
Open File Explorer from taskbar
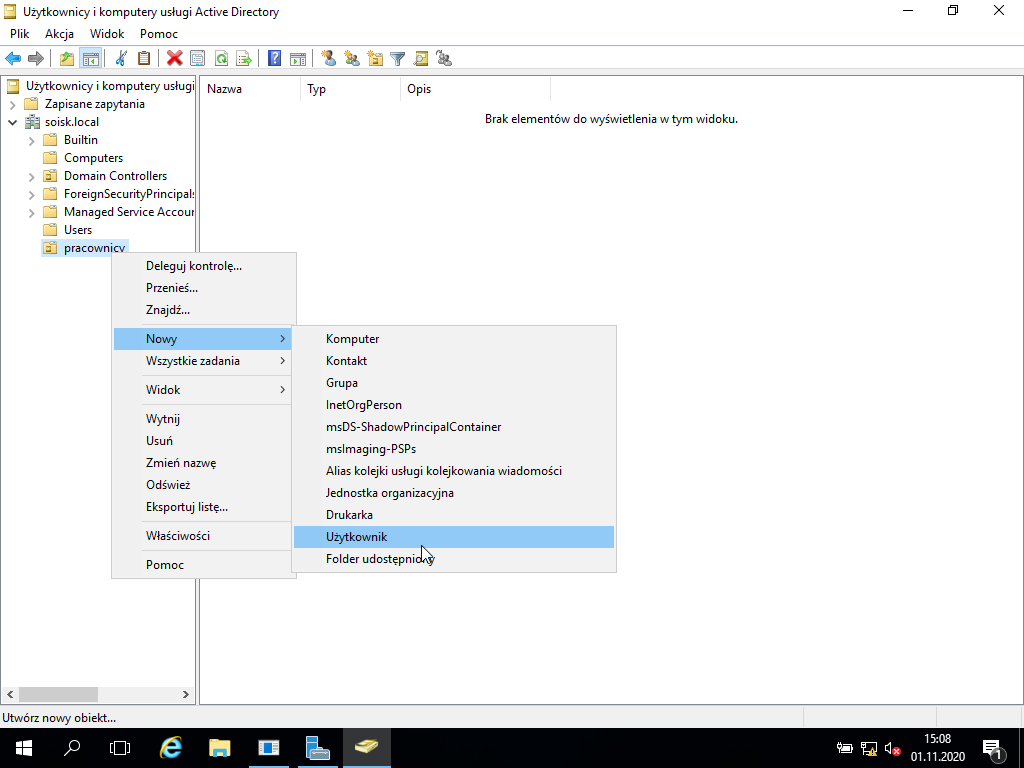[219, 748]
